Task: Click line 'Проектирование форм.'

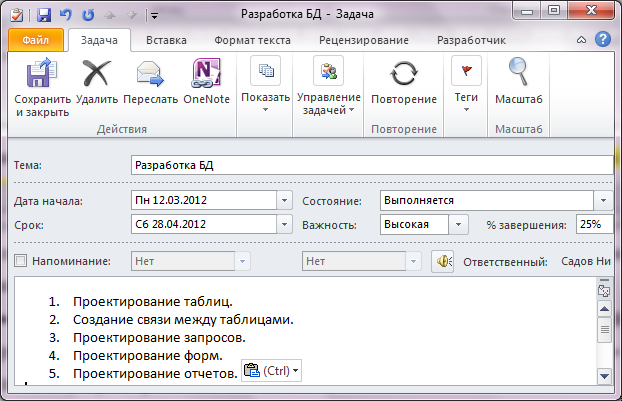Action: click(x=148, y=355)
